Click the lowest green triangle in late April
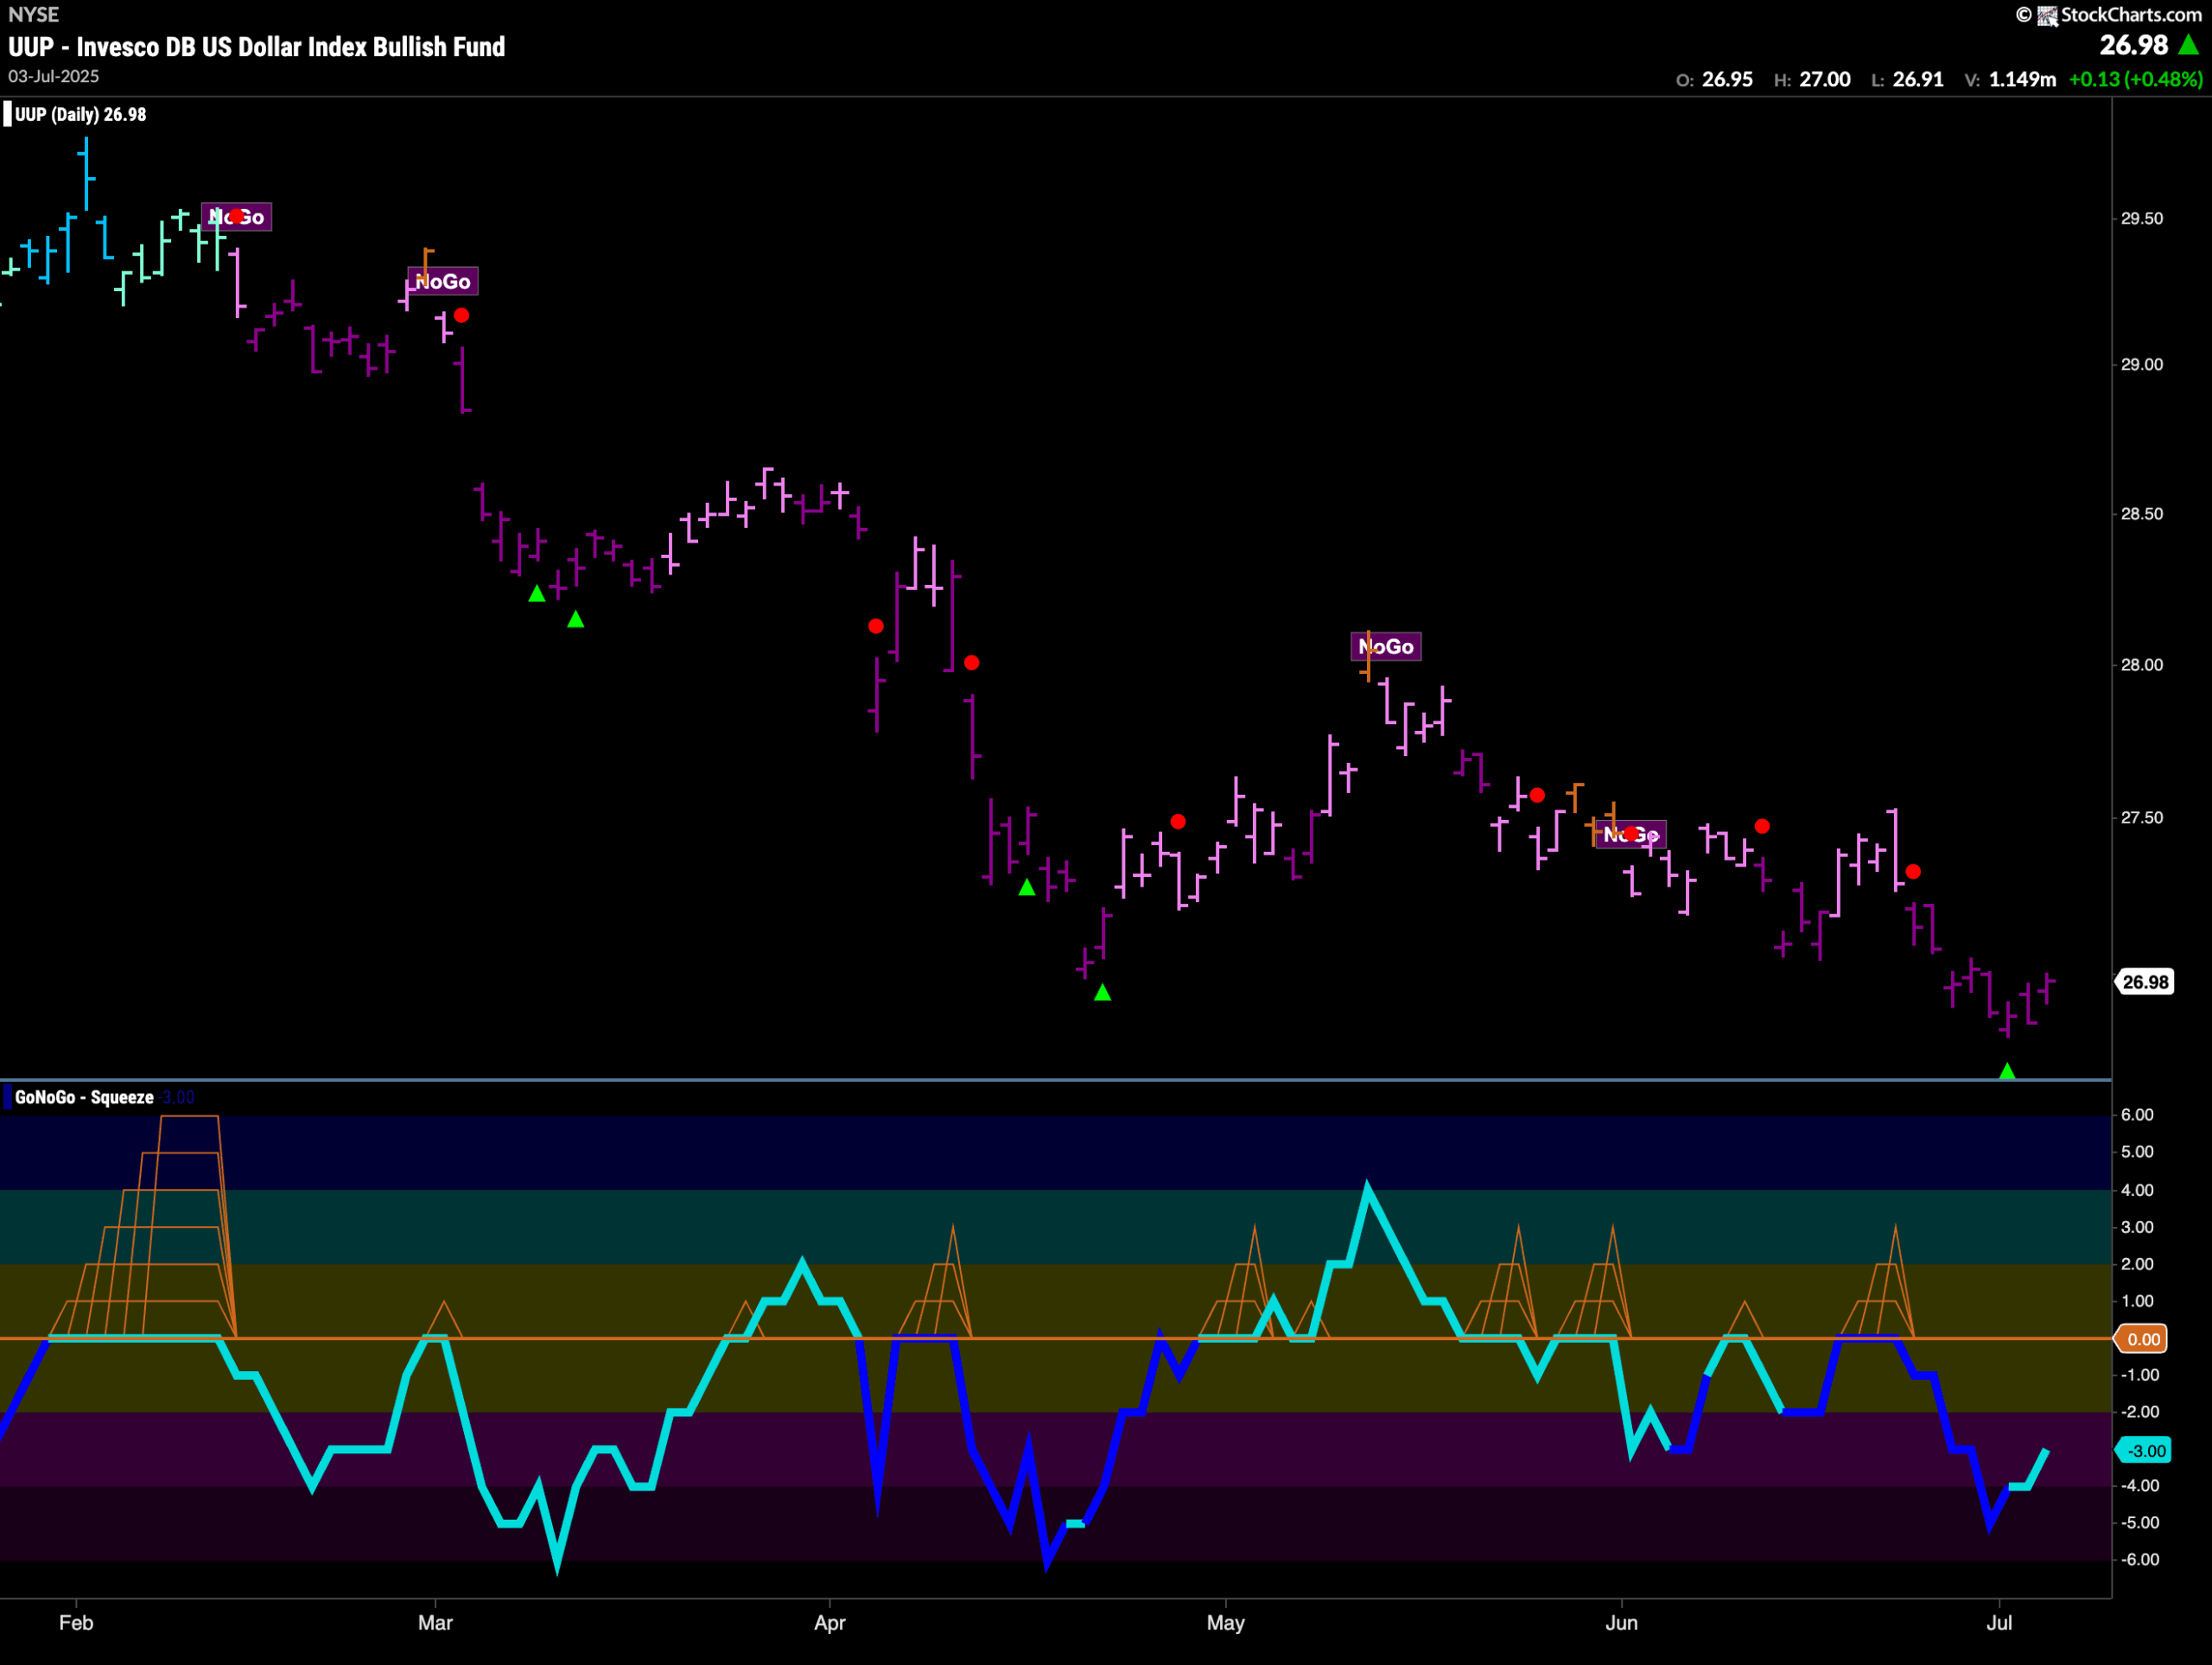Screen dimensions: 2212x1665 click(1102, 992)
